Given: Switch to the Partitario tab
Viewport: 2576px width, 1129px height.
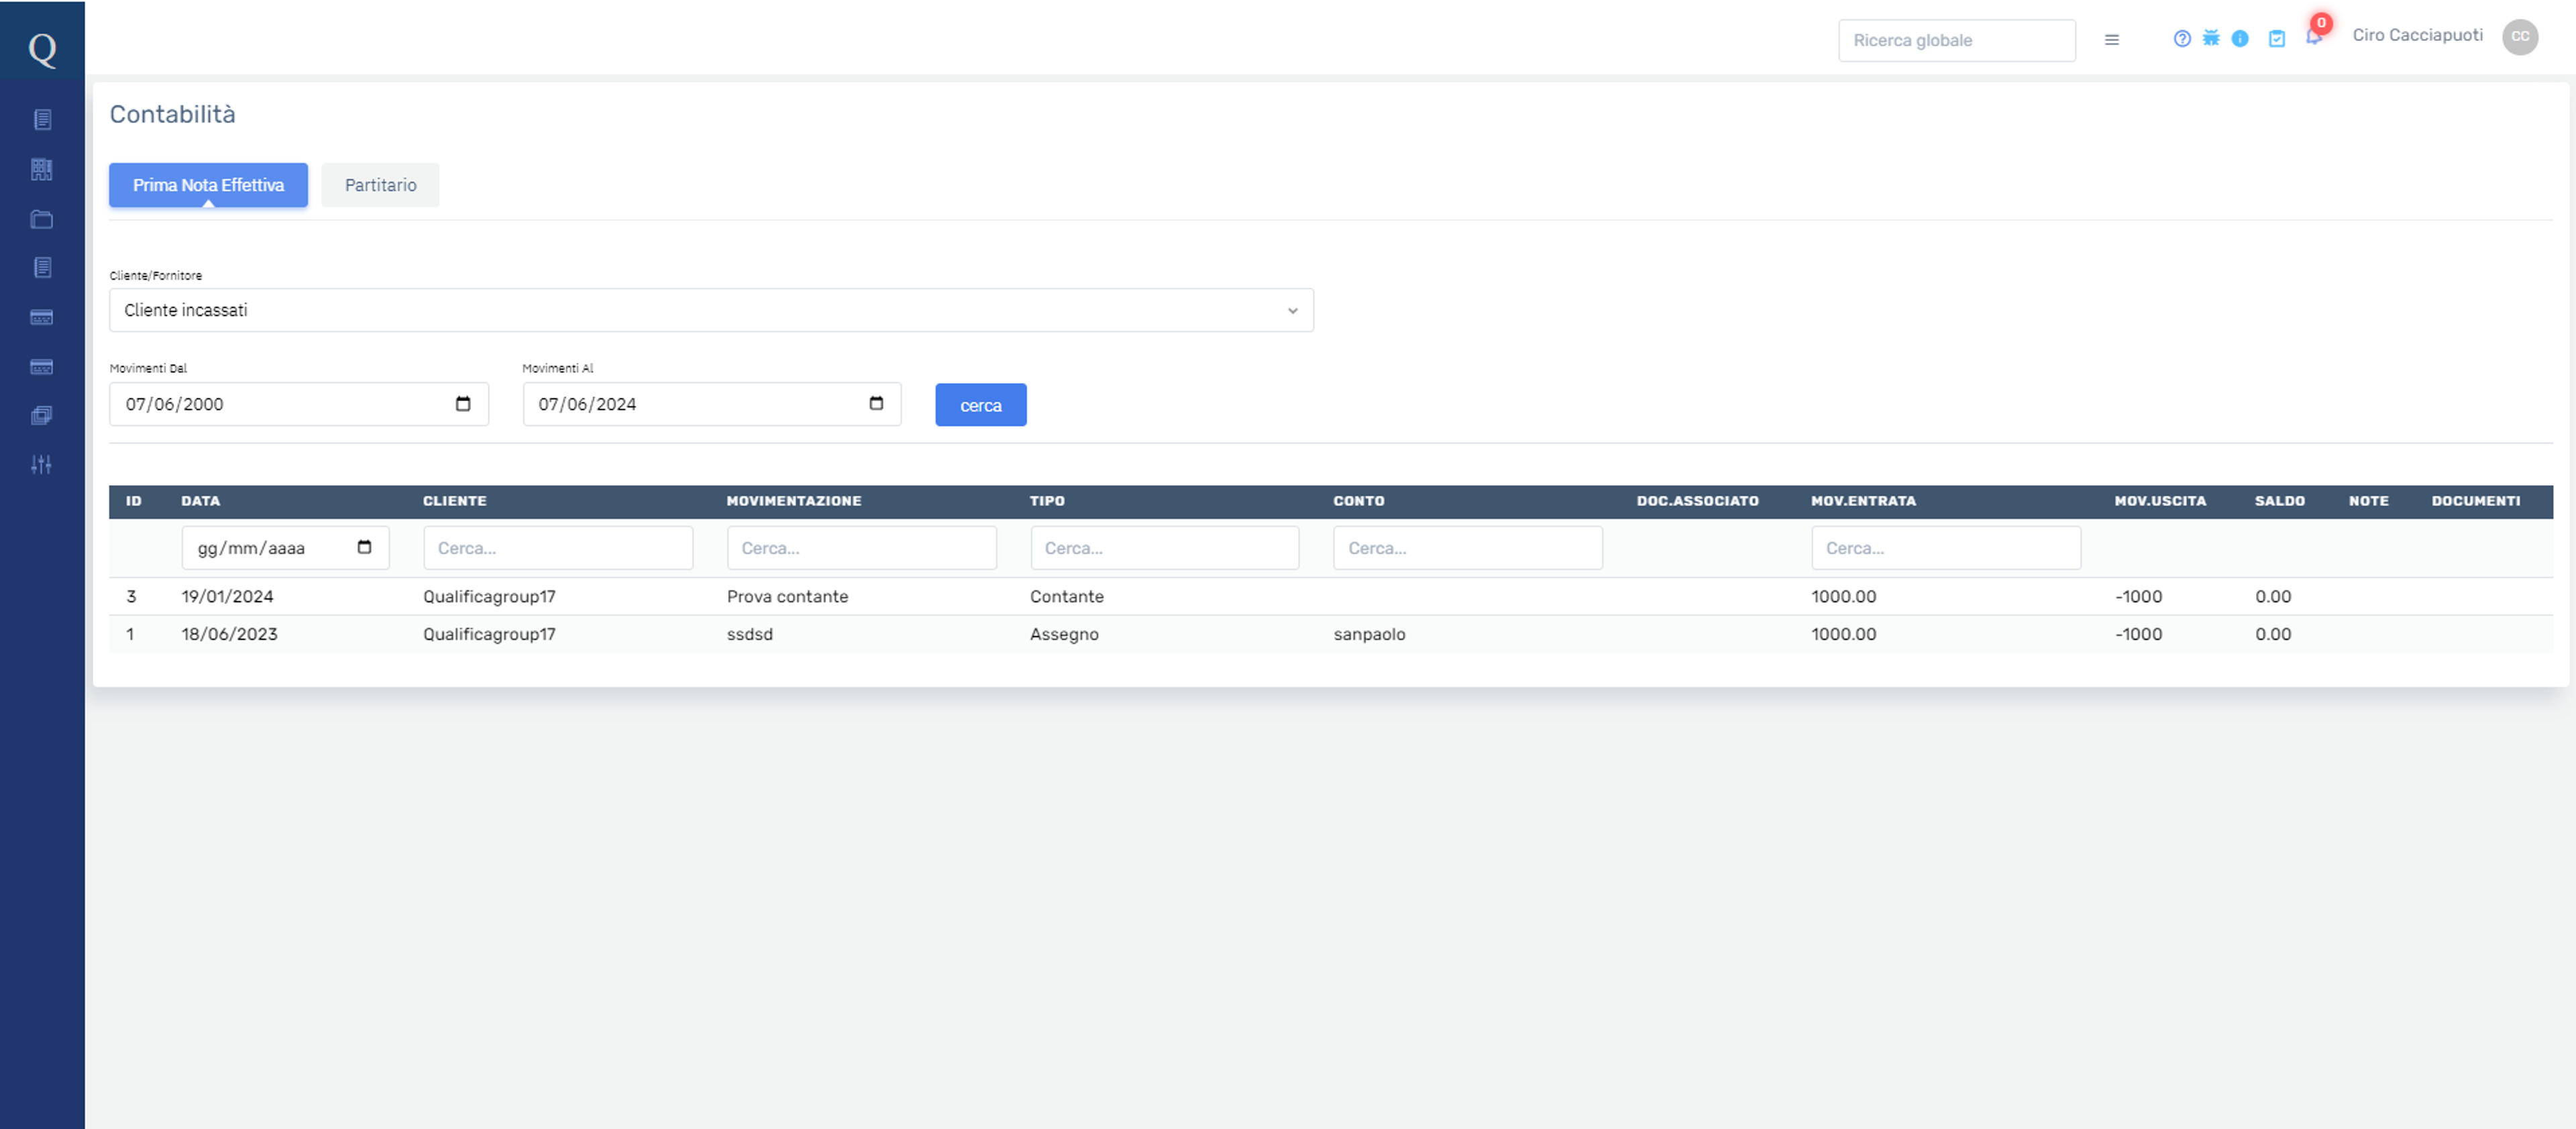Looking at the screenshot, I should point(380,185).
